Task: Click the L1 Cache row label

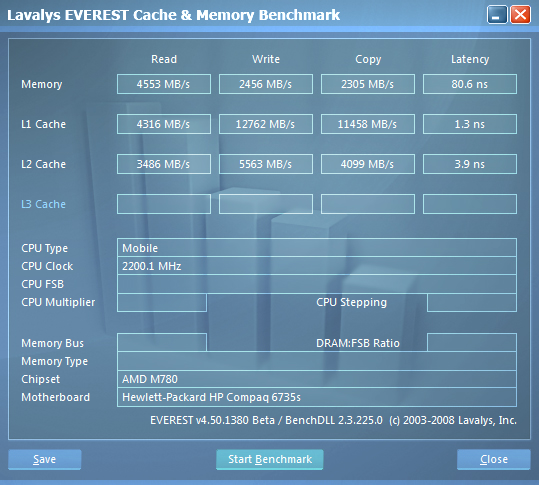Action: 43,124
